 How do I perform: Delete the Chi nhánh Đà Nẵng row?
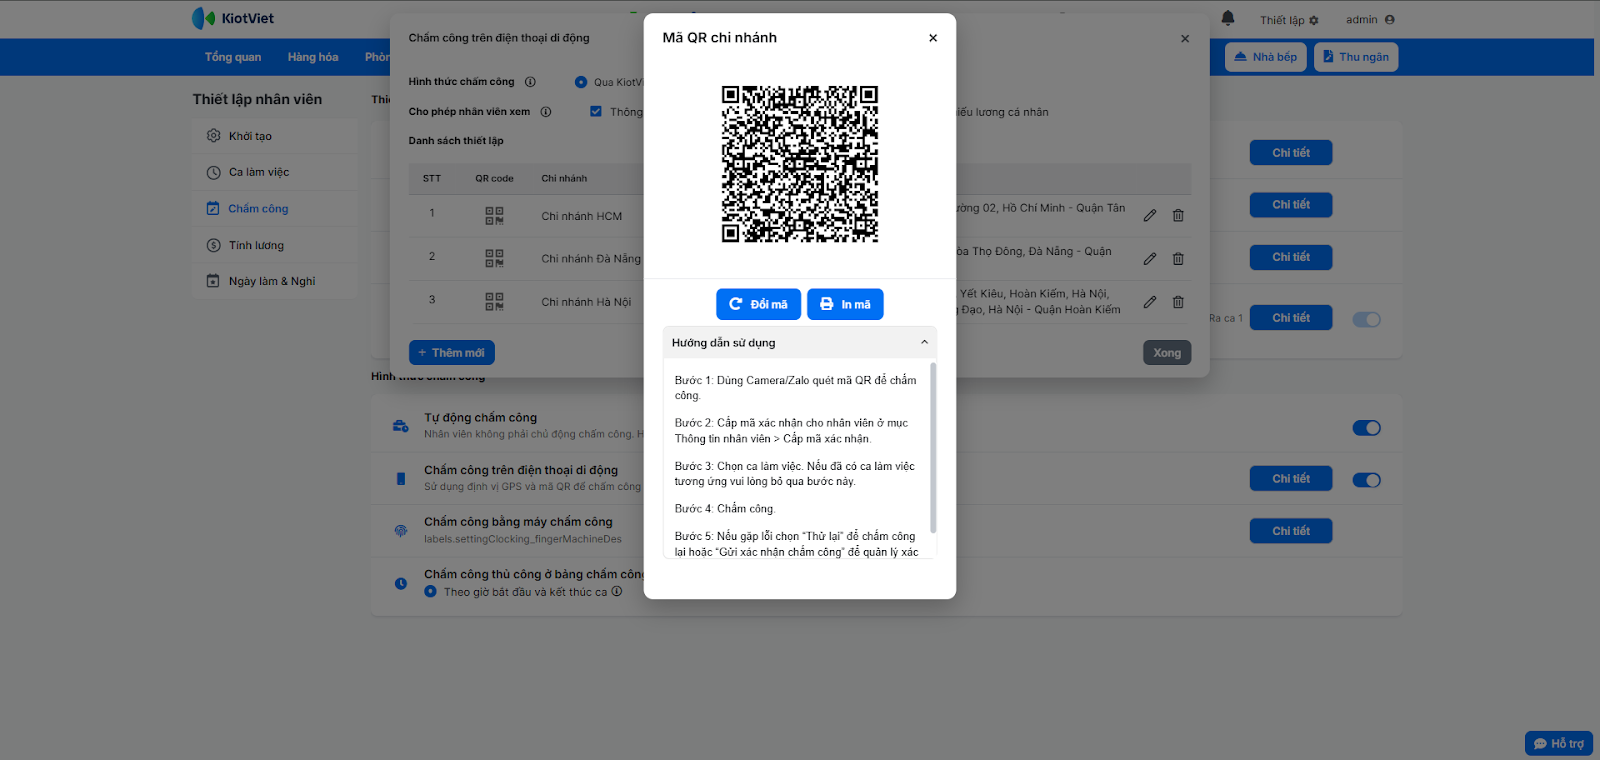click(x=1178, y=259)
